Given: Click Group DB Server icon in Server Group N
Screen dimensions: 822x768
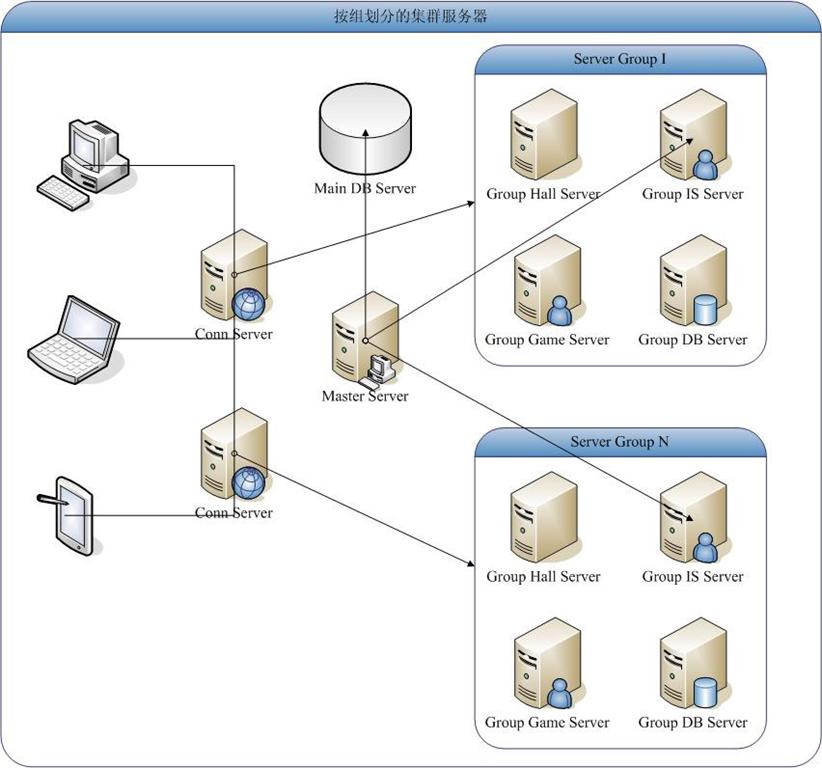Looking at the screenshot, I should point(694,663).
